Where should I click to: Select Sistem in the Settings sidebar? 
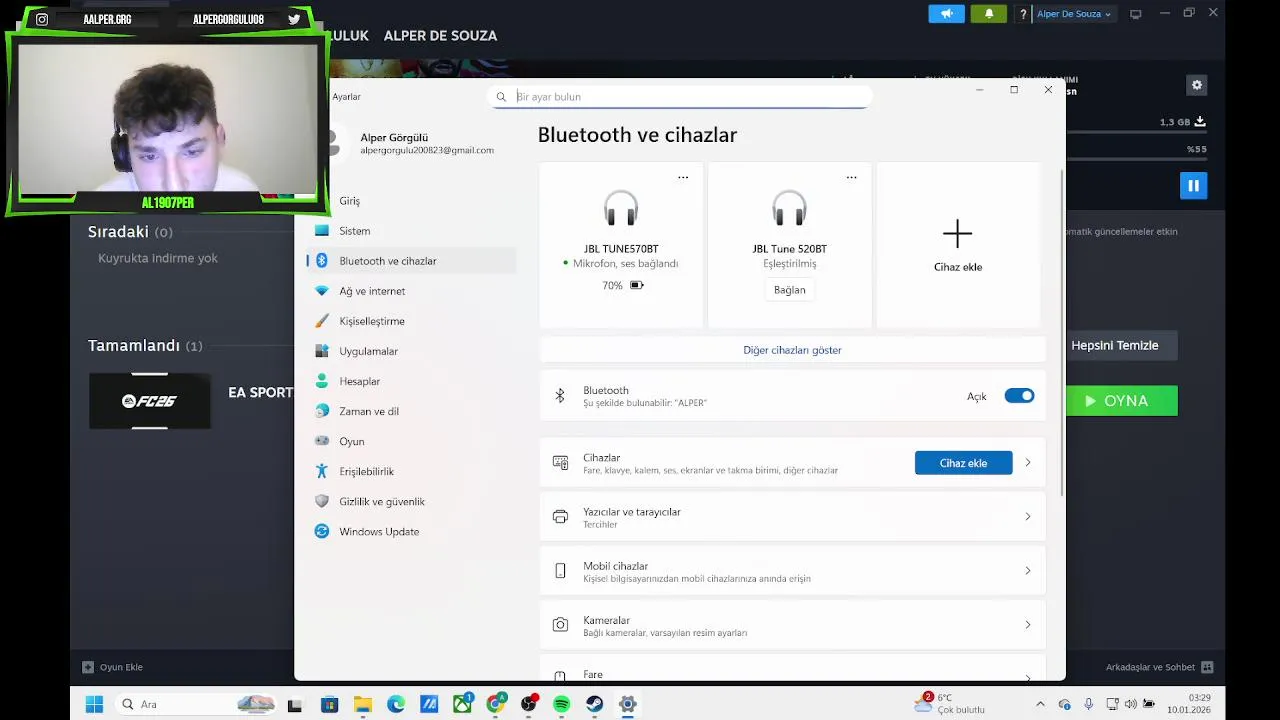411,231
